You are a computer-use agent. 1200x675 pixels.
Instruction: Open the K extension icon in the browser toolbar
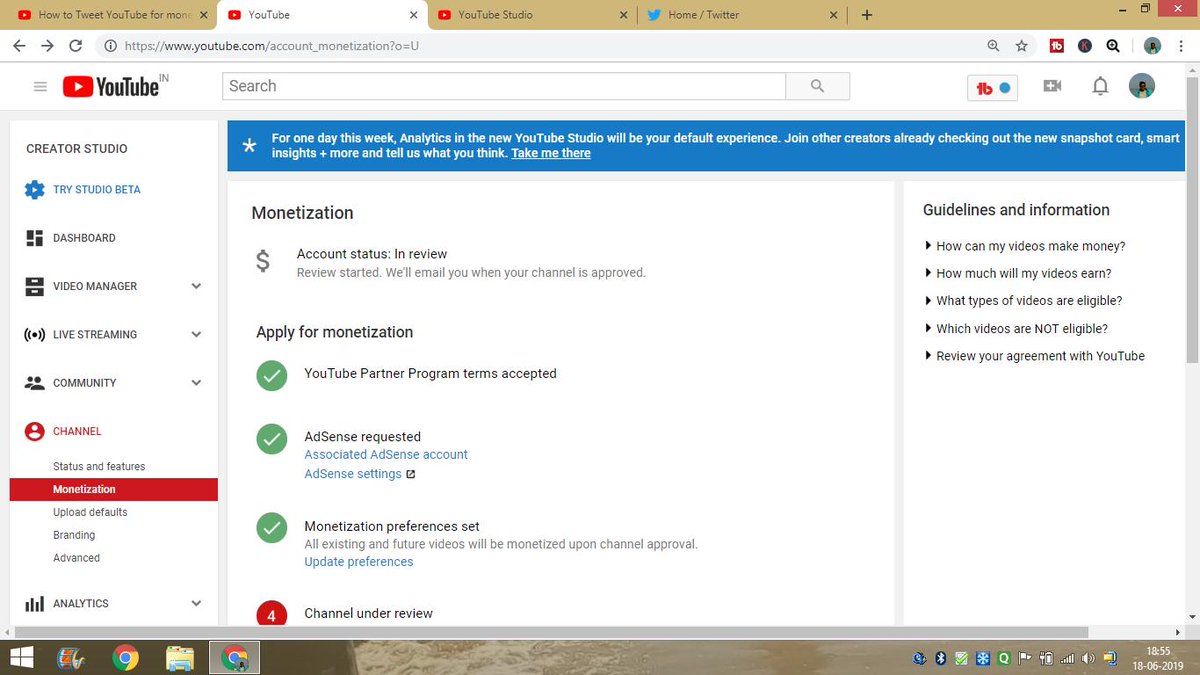[1085, 46]
